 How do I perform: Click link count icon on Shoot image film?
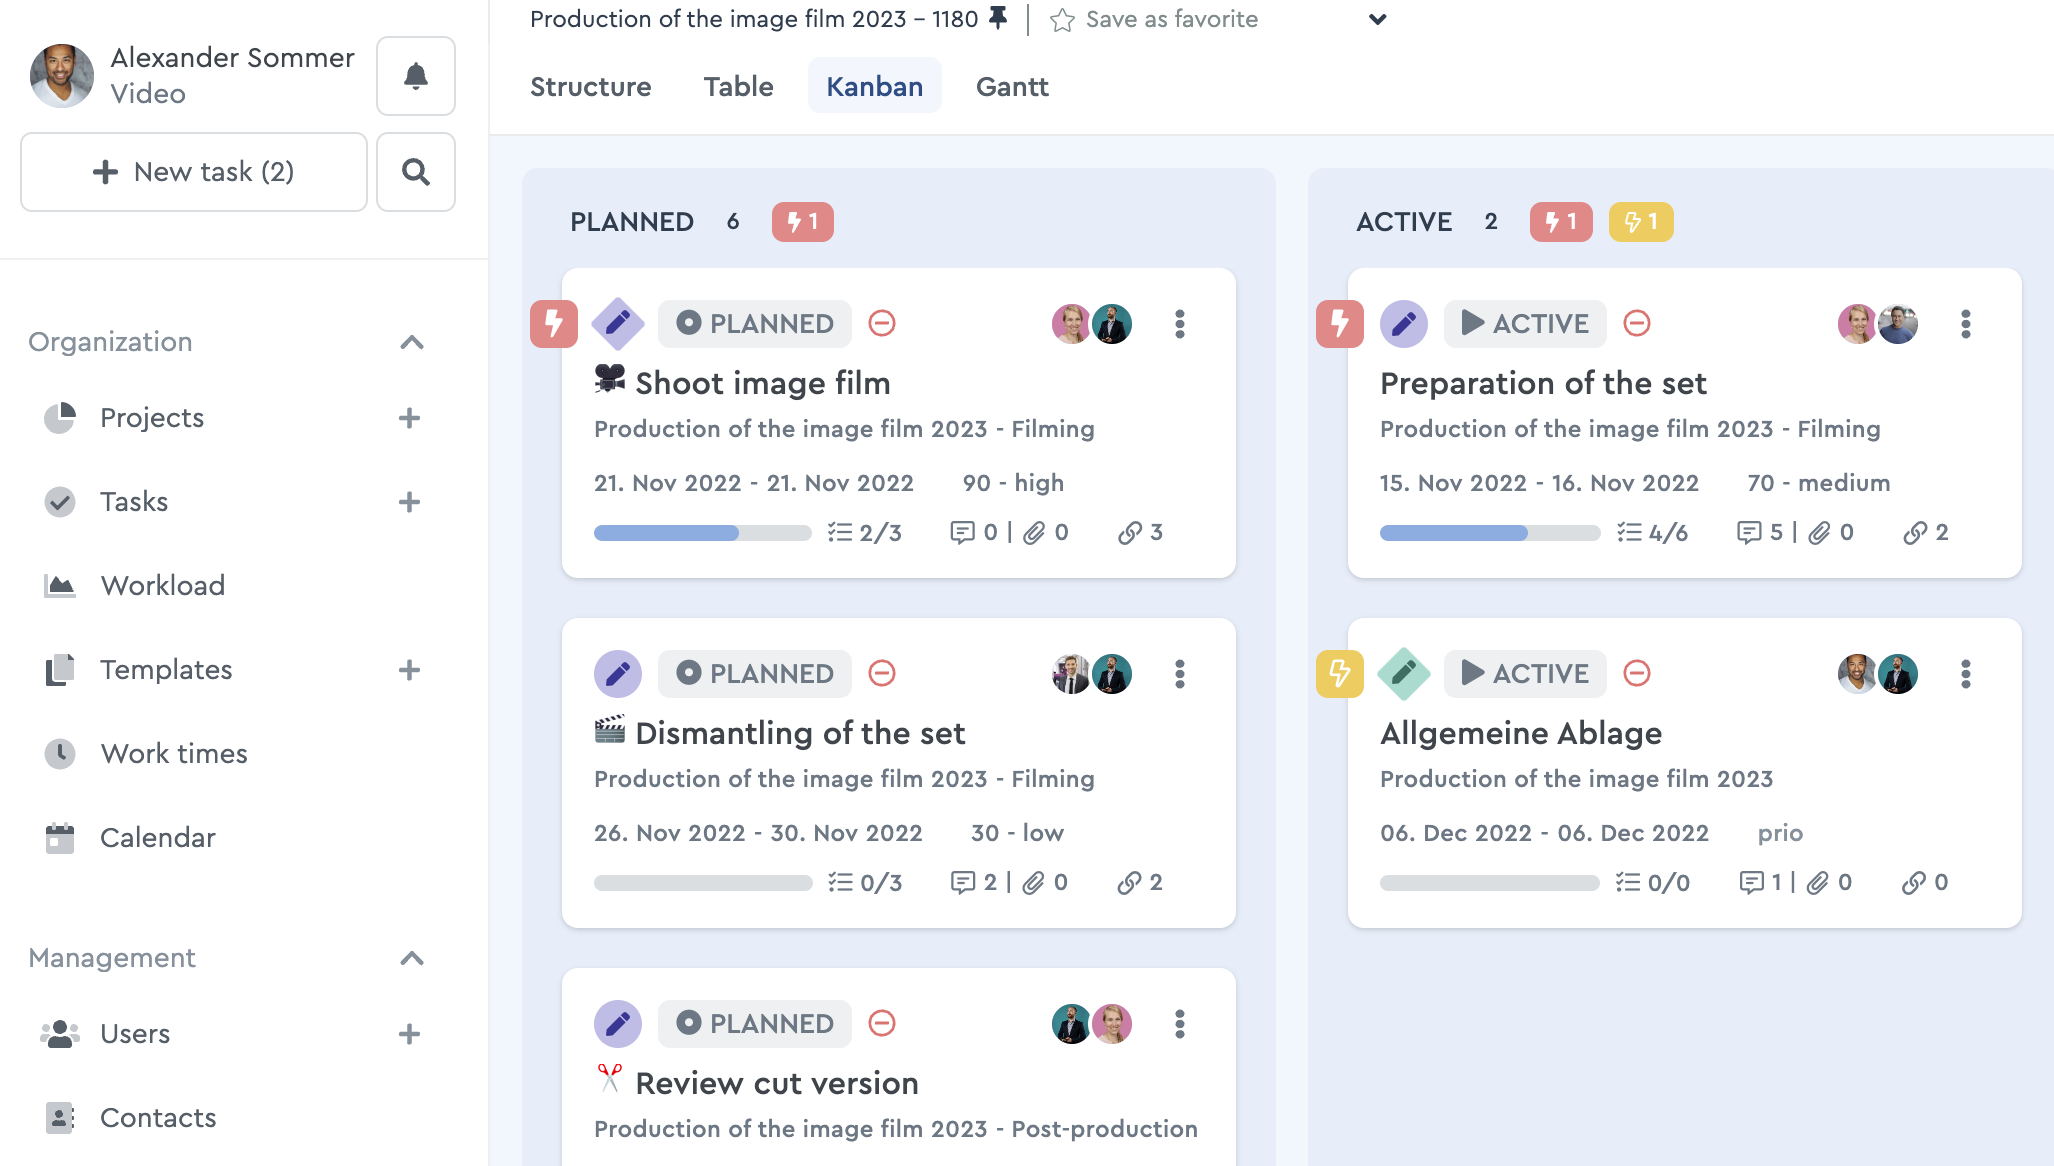[1130, 533]
